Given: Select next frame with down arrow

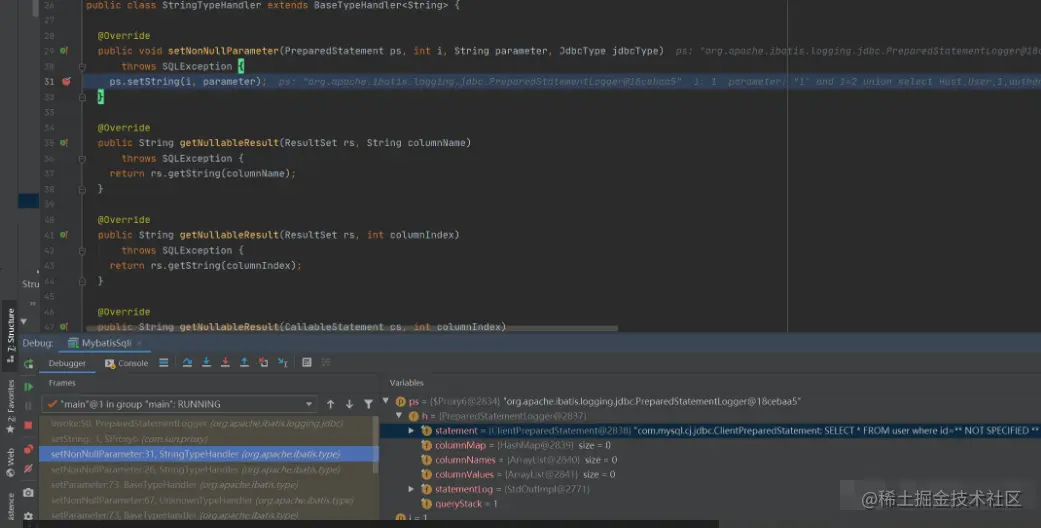Looking at the screenshot, I should click(349, 404).
